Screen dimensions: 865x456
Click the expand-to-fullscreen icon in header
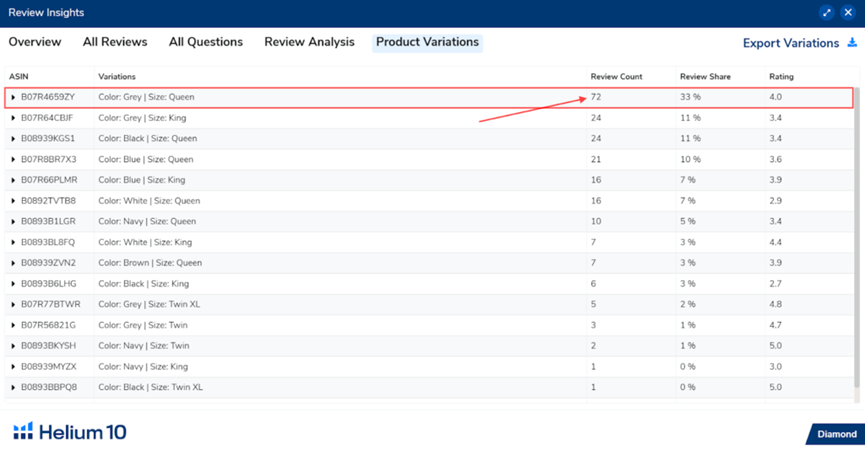(x=826, y=13)
